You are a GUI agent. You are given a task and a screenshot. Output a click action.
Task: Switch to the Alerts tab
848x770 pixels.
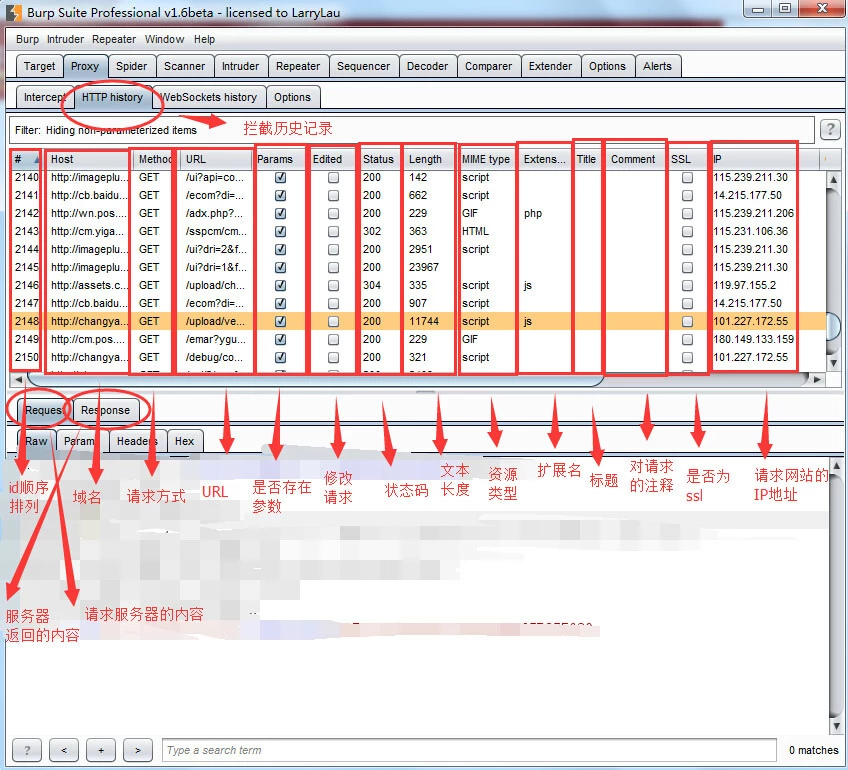[x=658, y=66]
